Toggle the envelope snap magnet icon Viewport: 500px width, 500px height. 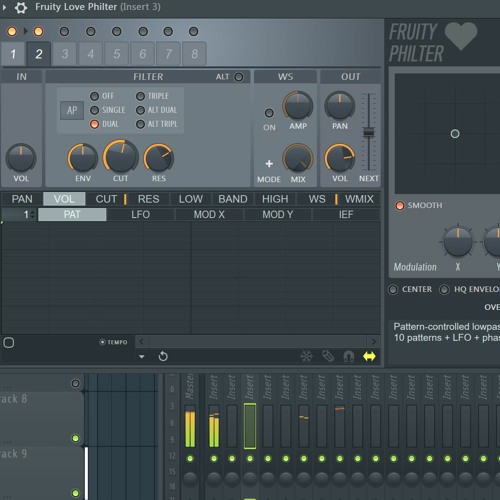[x=349, y=356]
